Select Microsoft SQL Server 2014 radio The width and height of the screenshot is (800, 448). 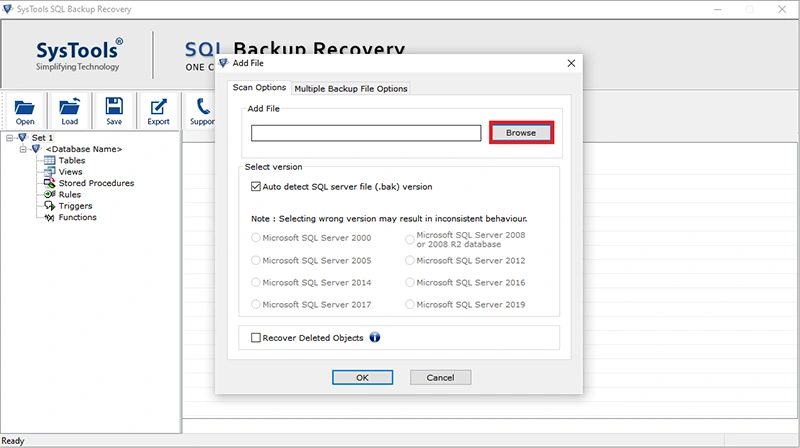[256, 282]
